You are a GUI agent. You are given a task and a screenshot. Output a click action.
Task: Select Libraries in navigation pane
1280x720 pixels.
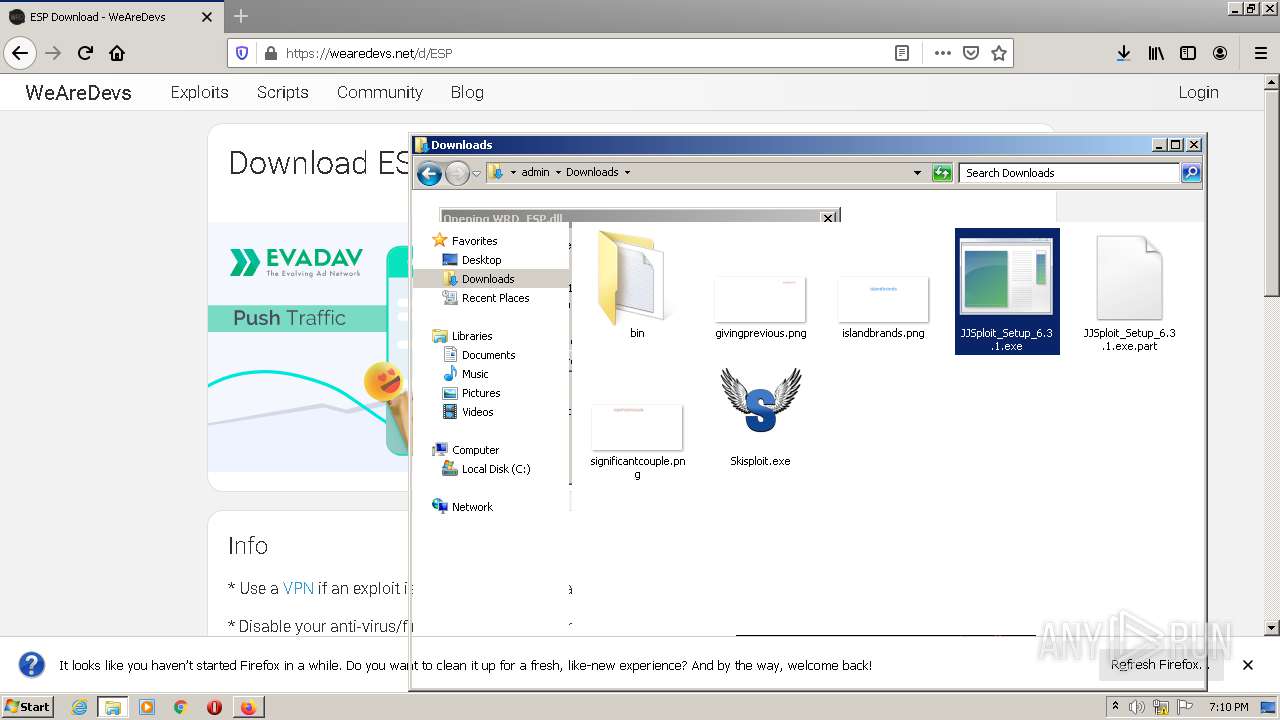point(472,336)
